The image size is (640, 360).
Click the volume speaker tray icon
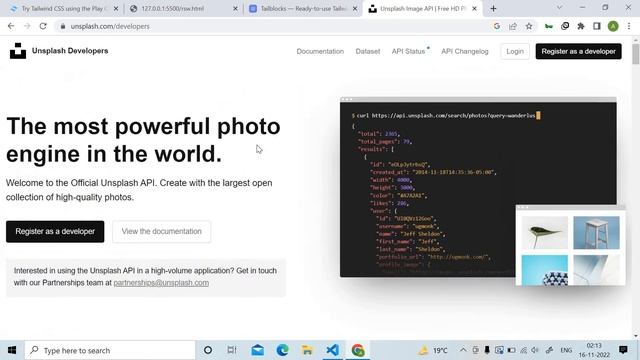(x=535, y=350)
